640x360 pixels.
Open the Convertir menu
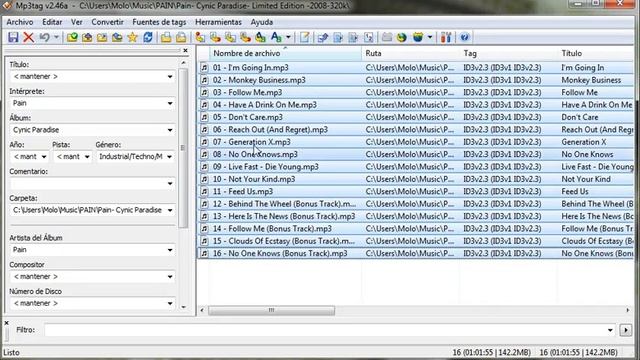tap(107, 22)
